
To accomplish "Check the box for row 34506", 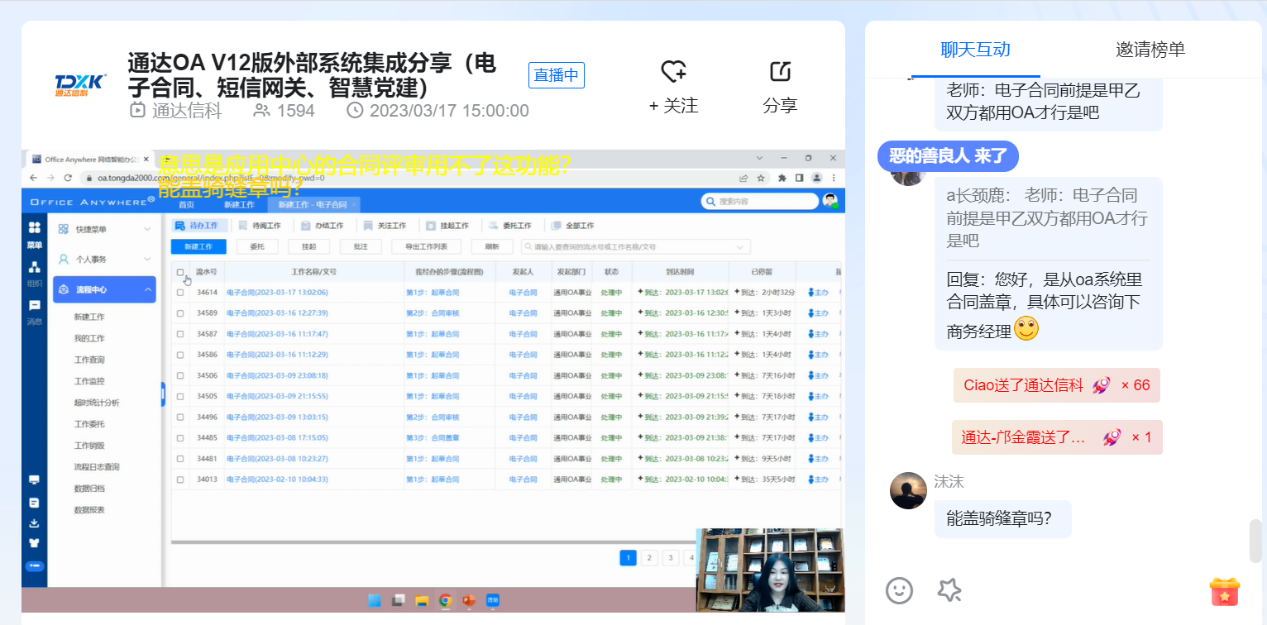I will (180, 376).
